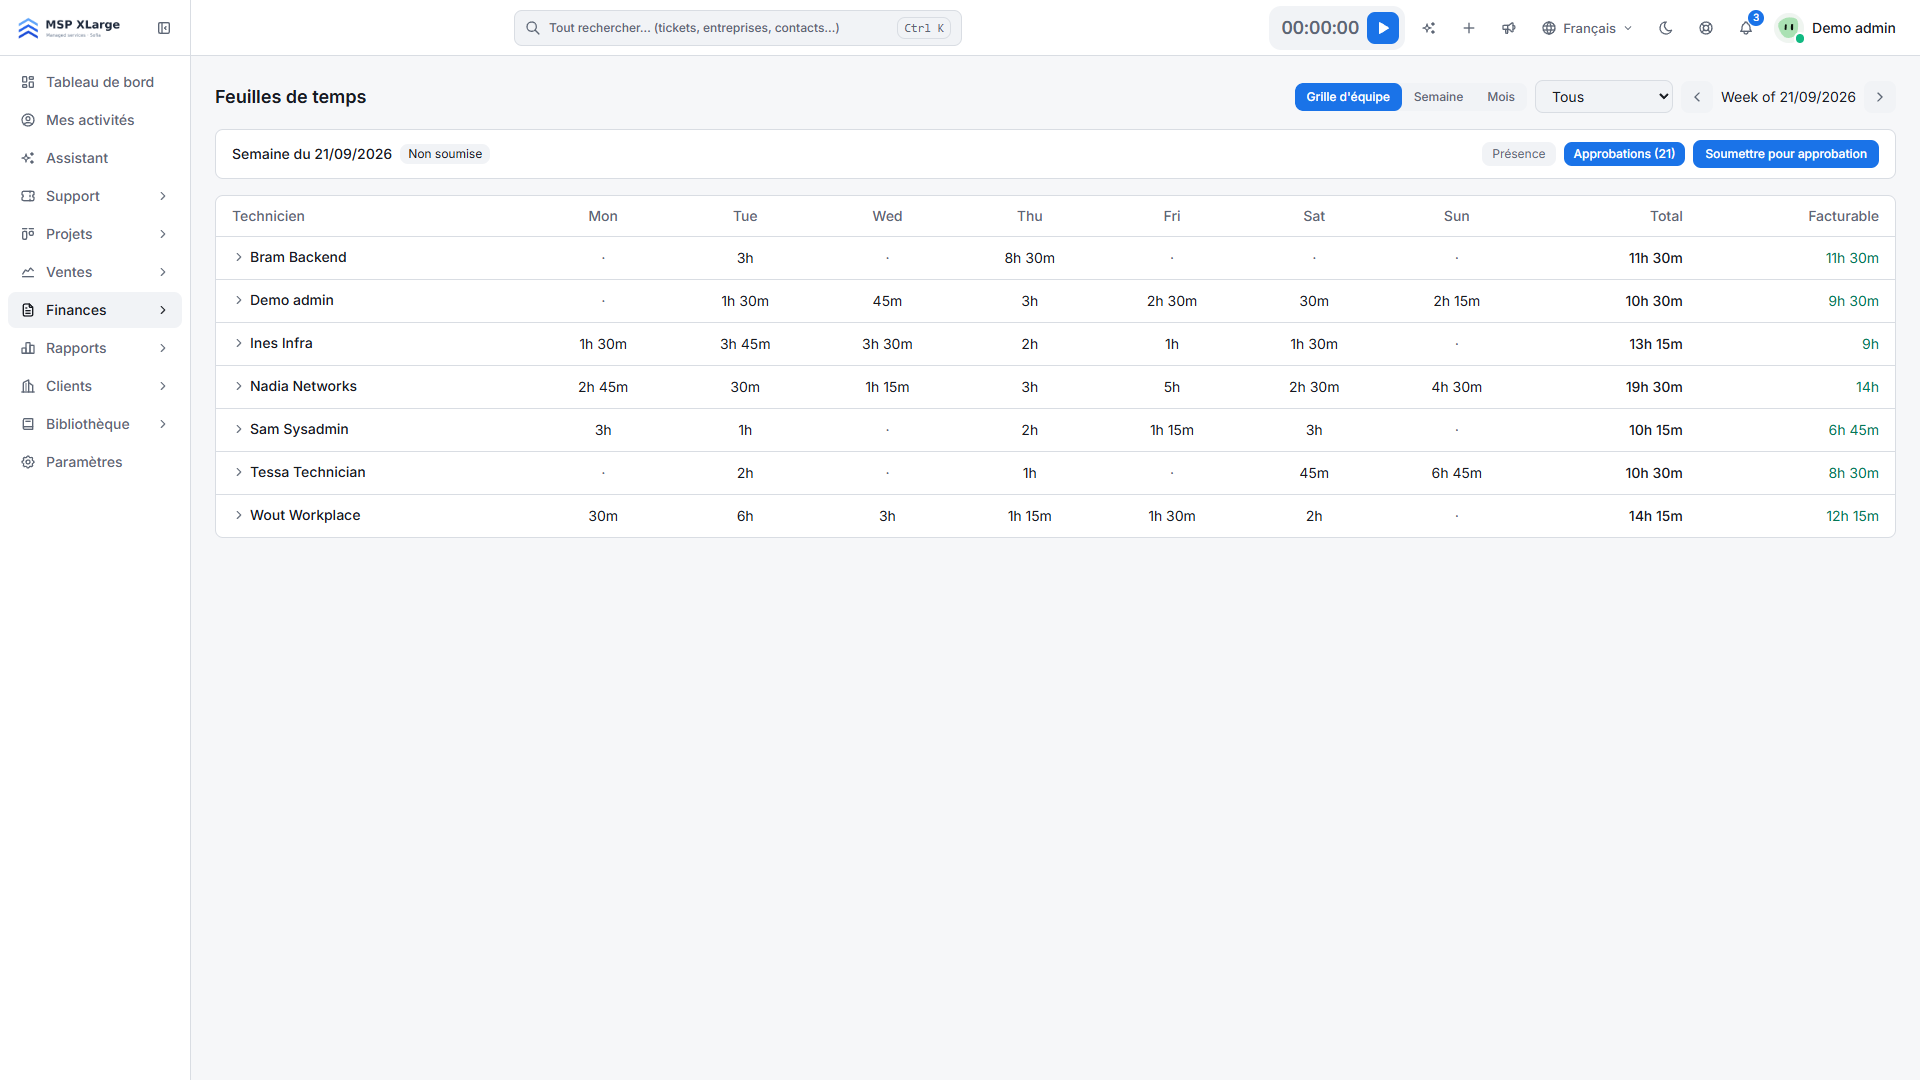Expand the Ines Infra row
This screenshot has height=1080, width=1920.
(x=239, y=343)
